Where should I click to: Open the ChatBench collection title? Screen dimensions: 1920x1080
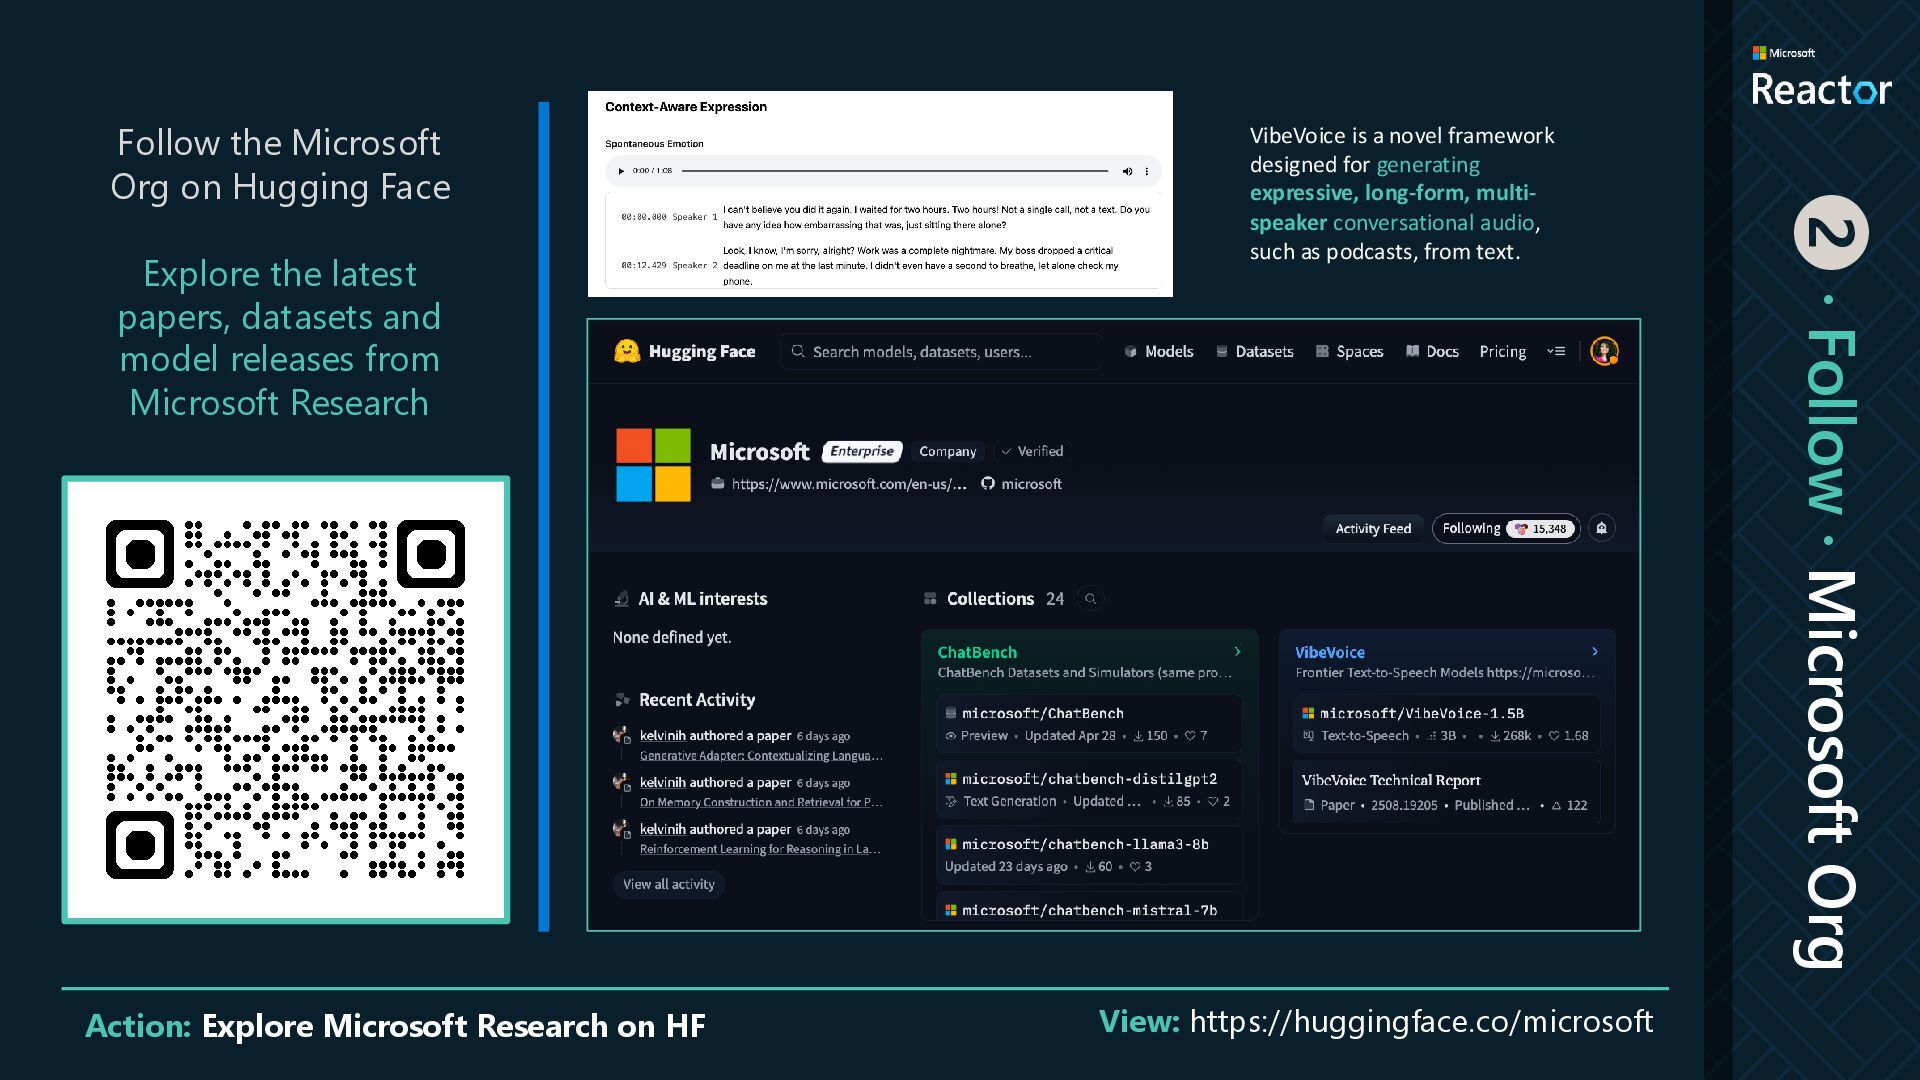977,652
